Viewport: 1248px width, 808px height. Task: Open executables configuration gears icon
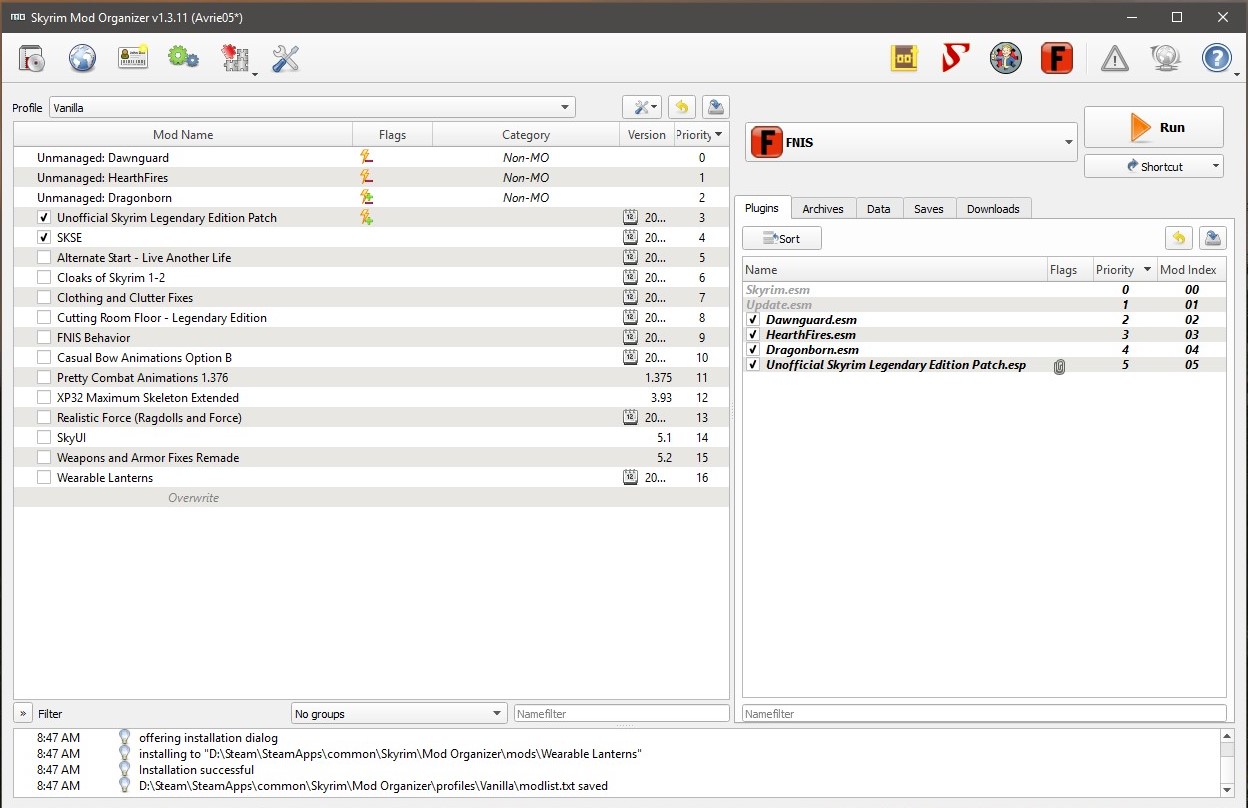pyautogui.click(x=184, y=58)
